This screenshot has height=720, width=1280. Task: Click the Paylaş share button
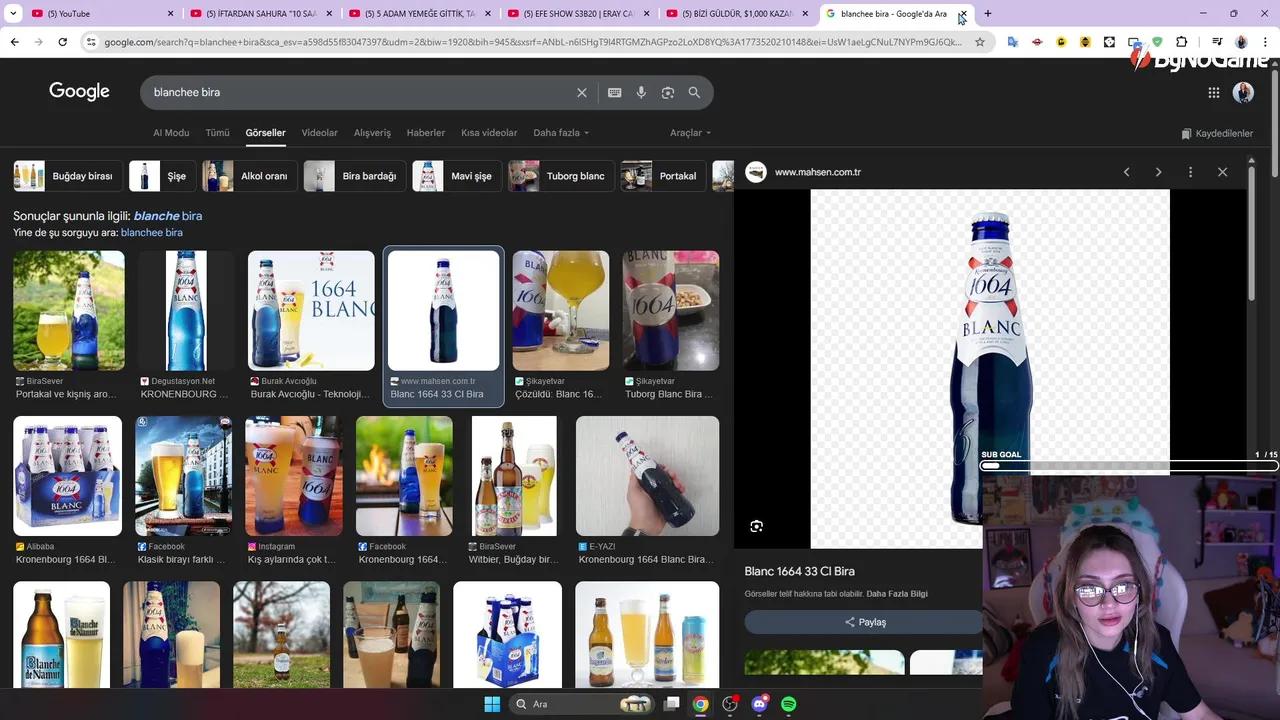(864, 622)
